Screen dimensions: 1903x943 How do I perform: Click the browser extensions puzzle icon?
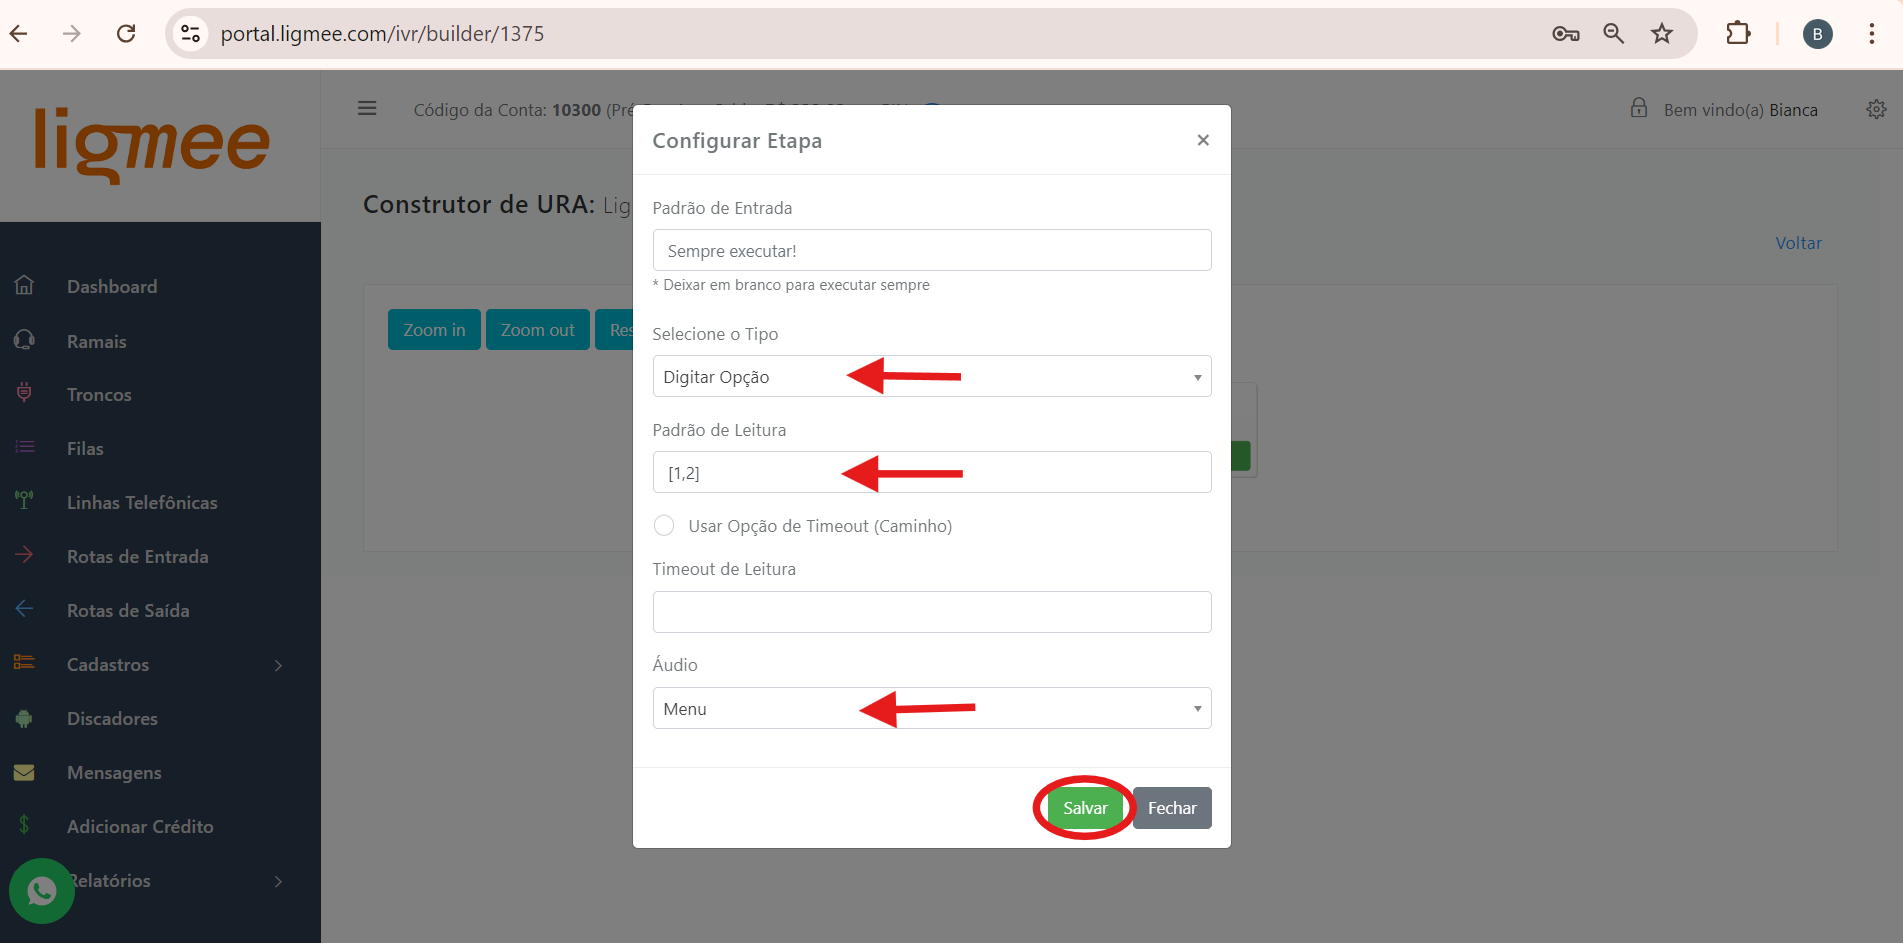[1738, 33]
